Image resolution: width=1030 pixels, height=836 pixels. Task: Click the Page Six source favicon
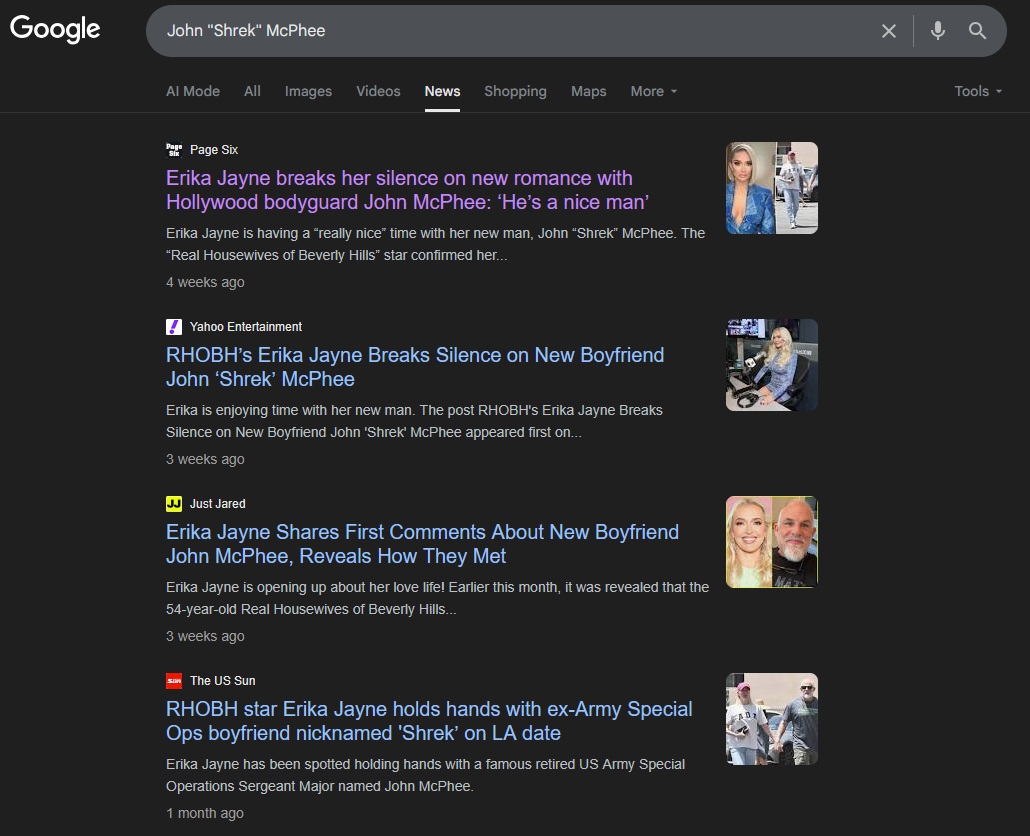(x=174, y=150)
